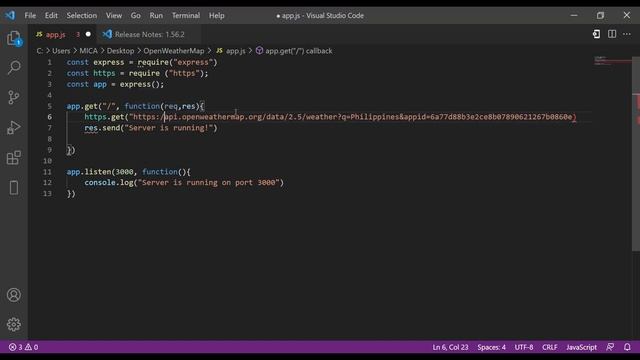Expand the OpenWeatherMap breadcrumb segment
Viewport: 640px width, 360px height.
coord(173,51)
